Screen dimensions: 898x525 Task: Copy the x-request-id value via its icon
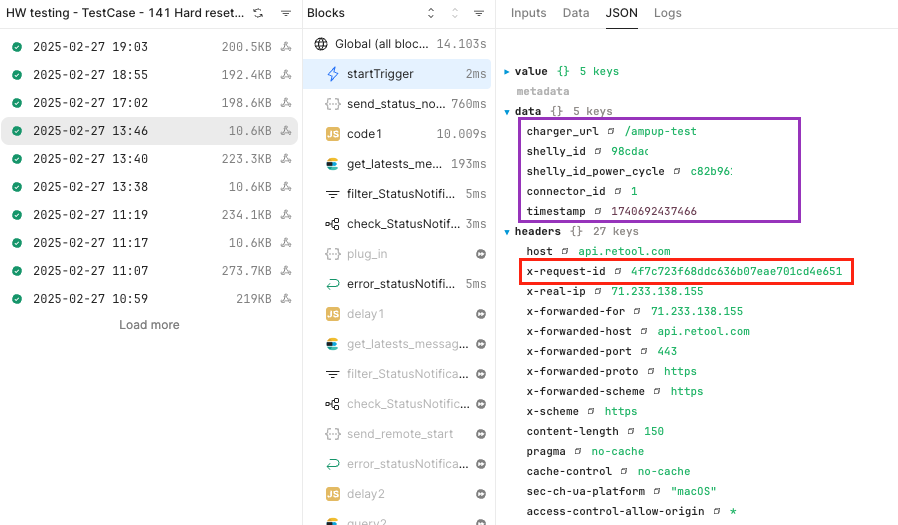(618, 271)
